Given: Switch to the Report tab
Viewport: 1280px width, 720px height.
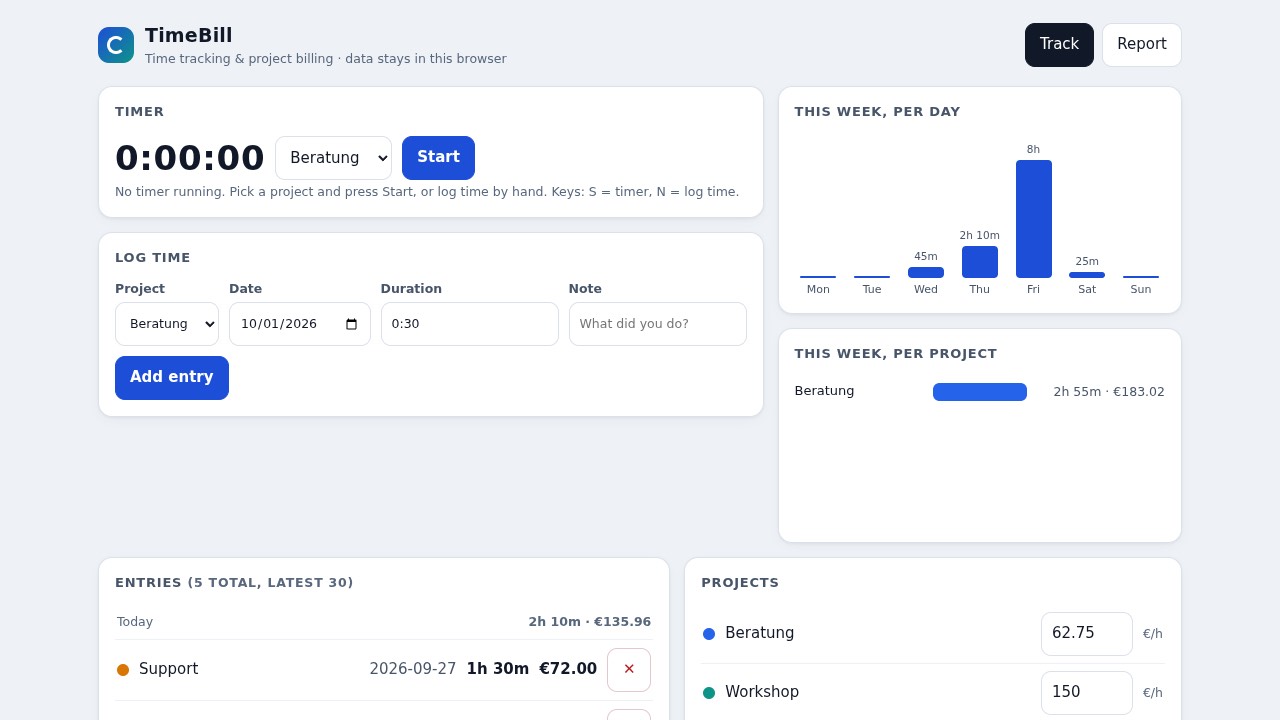Looking at the screenshot, I should coord(1142,45).
